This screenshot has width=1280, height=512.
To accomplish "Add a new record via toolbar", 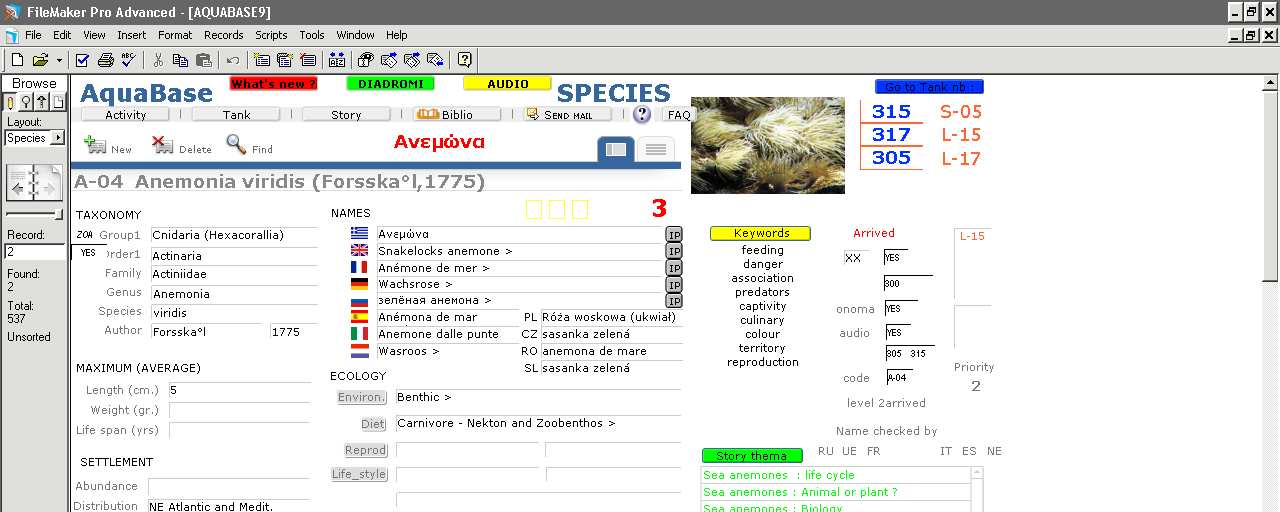I will 262,60.
